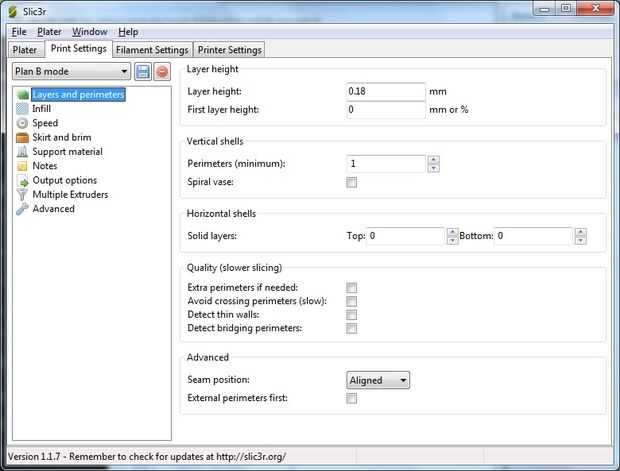
Task: Maximize the Slic3r window
Action: 566,9
